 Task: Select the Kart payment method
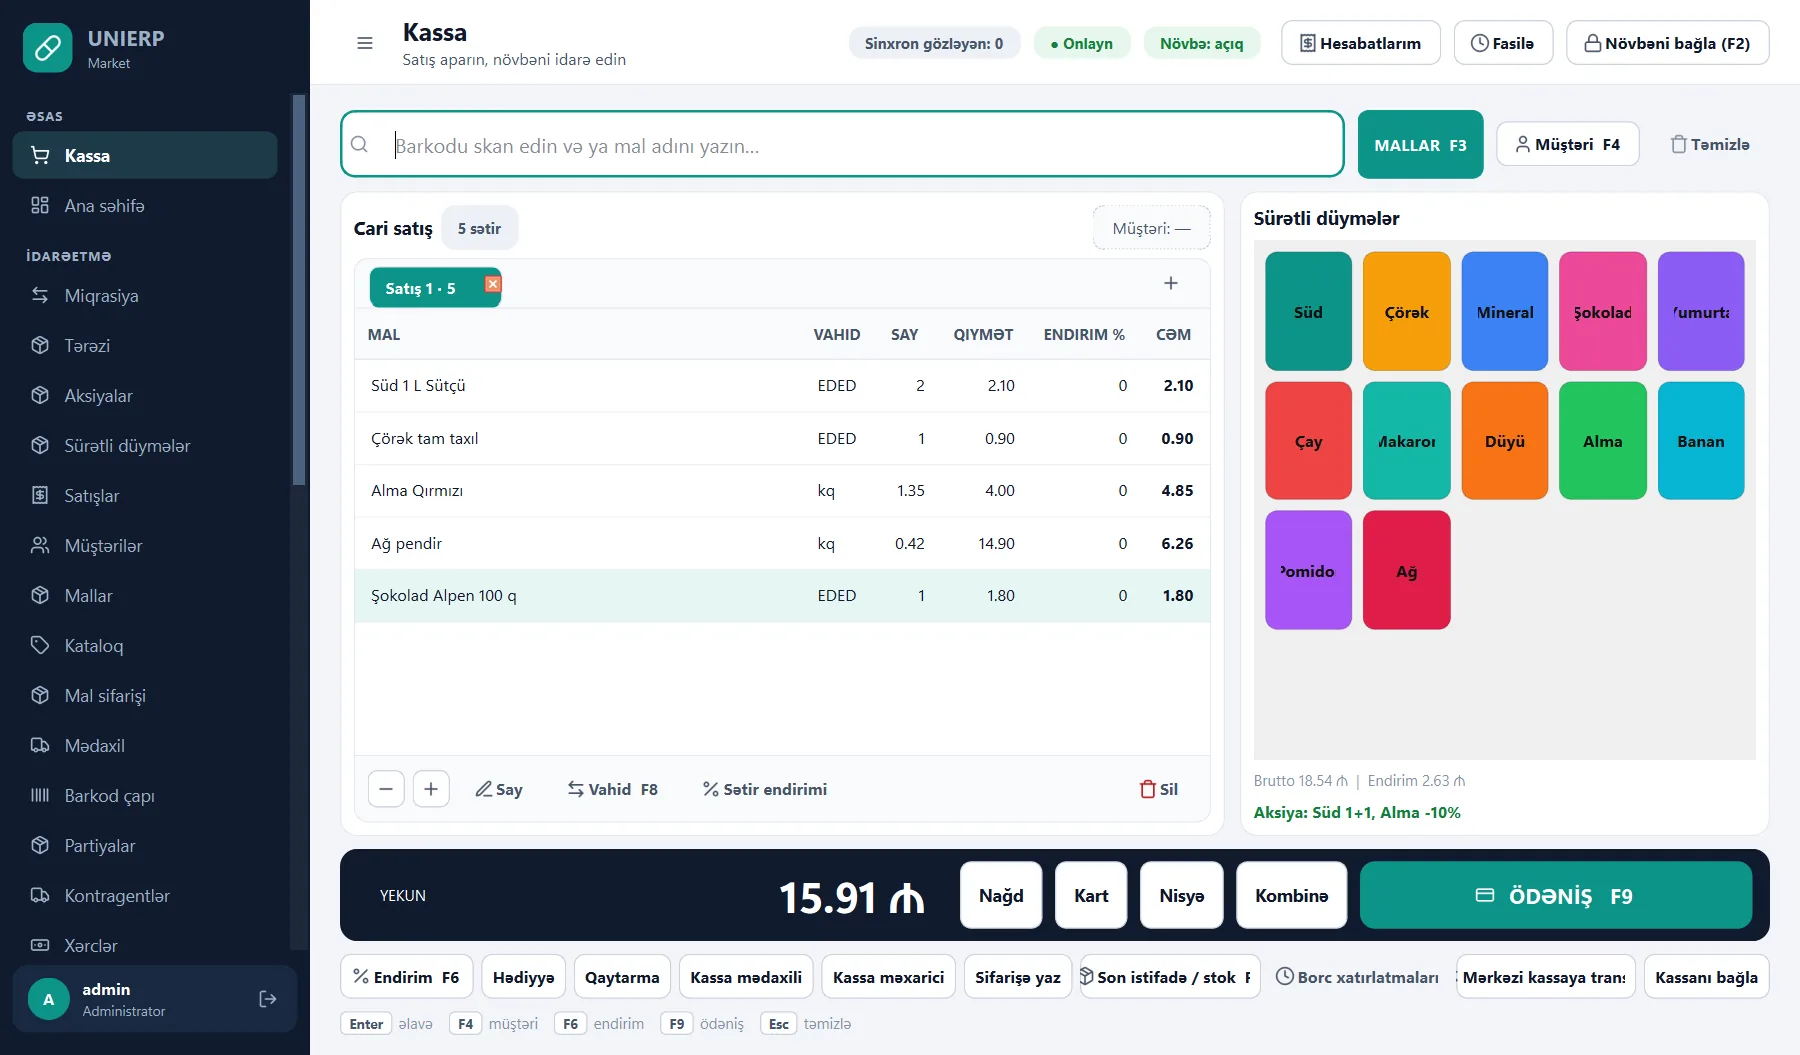click(x=1091, y=896)
